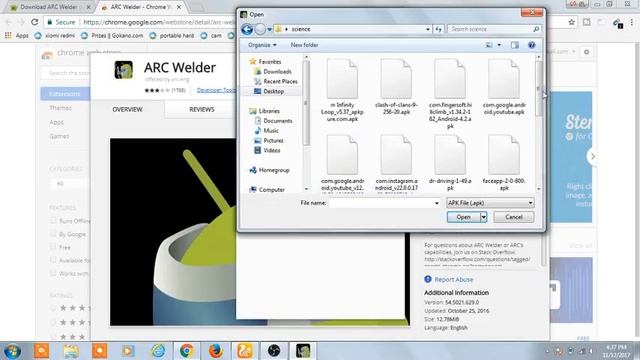Click the forward navigation arrow in Open dialog
The height and width of the screenshot is (360, 640).
(x=260, y=29)
